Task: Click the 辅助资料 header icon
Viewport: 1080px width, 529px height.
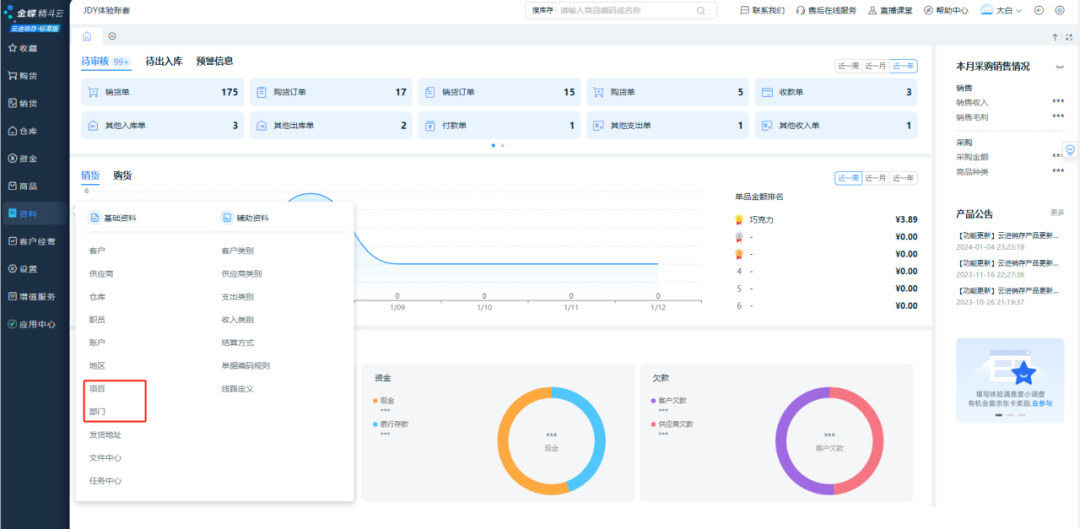Action: (227, 218)
